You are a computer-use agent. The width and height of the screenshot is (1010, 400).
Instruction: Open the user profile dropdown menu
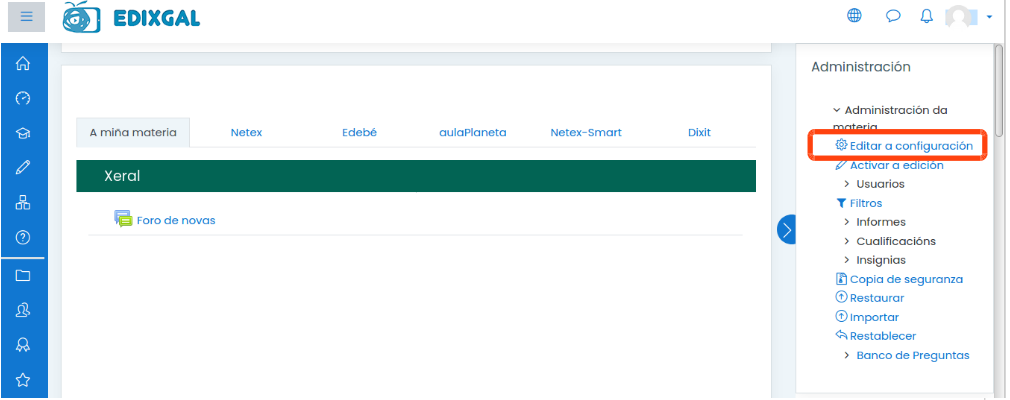coord(969,16)
